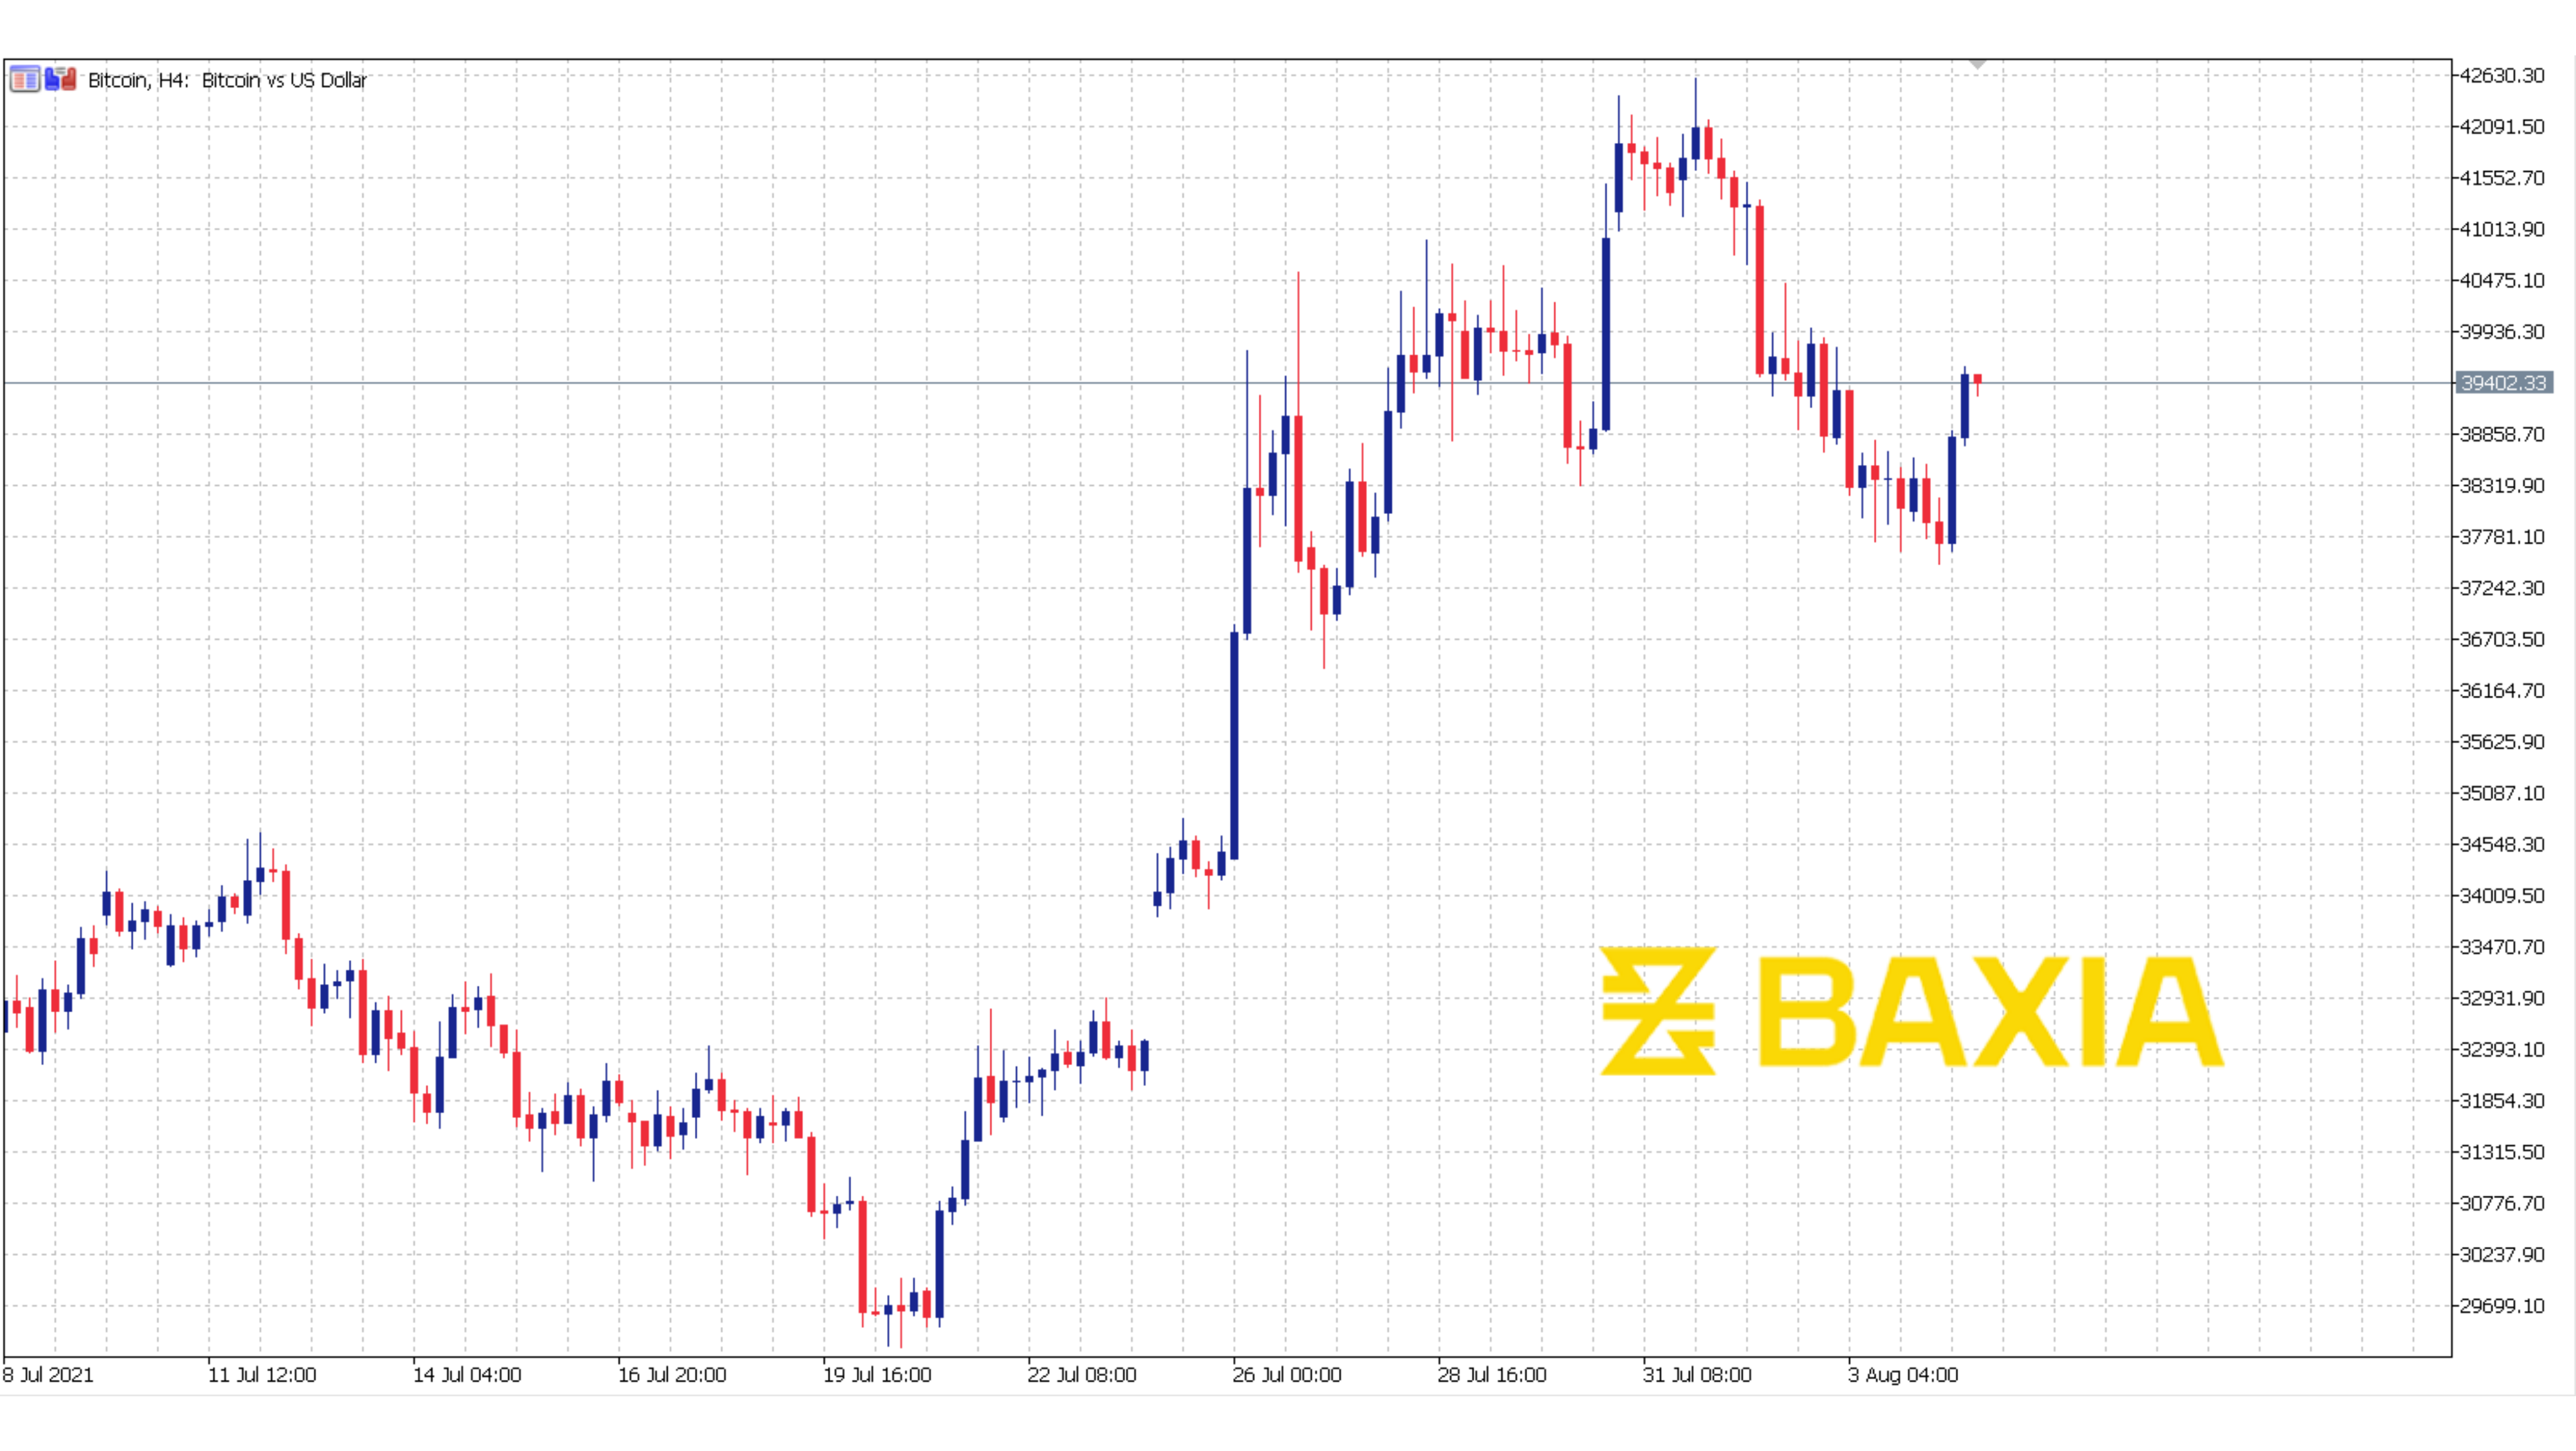This screenshot has width=2576, height=1451.
Task: Click the 11 Jul 12:00 time label
Action: (x=261, y=1375)
